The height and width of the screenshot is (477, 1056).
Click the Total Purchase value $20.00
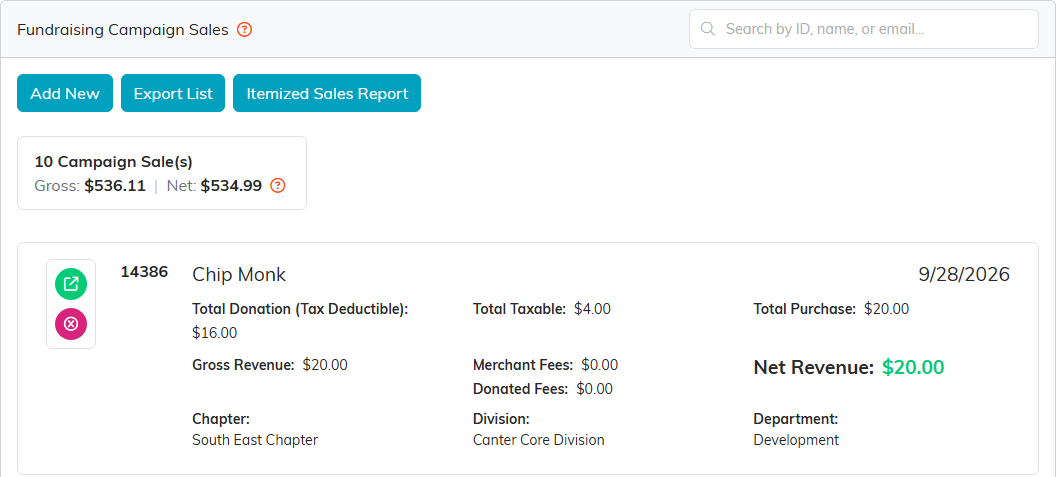pos(886,309)
